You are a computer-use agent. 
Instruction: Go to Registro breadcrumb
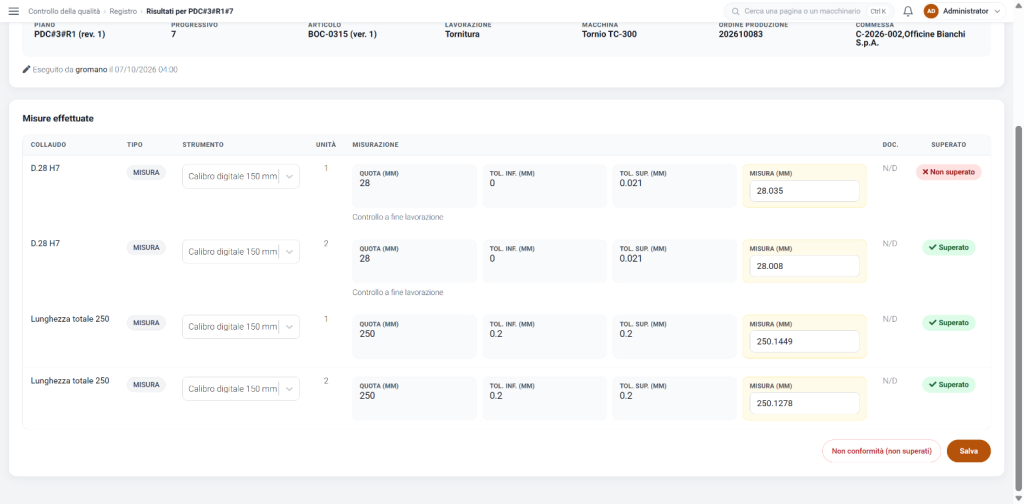[x=123, y=11]
